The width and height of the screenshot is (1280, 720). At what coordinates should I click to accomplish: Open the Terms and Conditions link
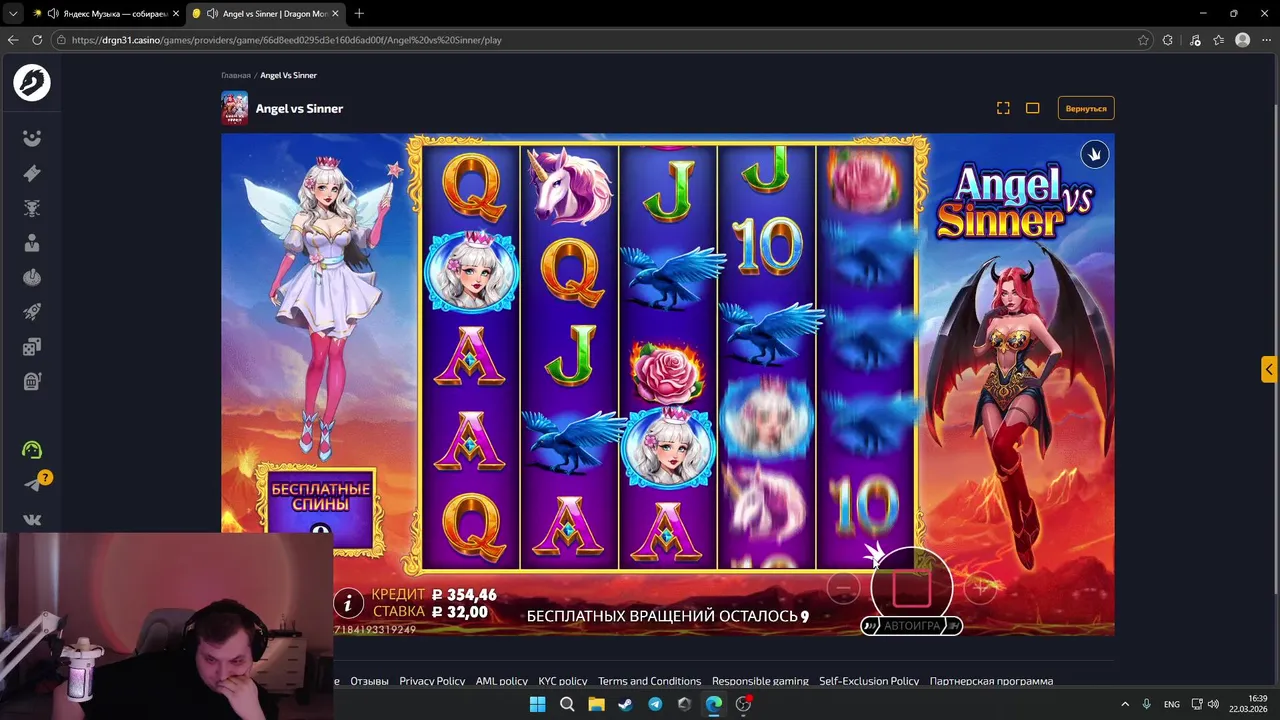tap(650, 681)
